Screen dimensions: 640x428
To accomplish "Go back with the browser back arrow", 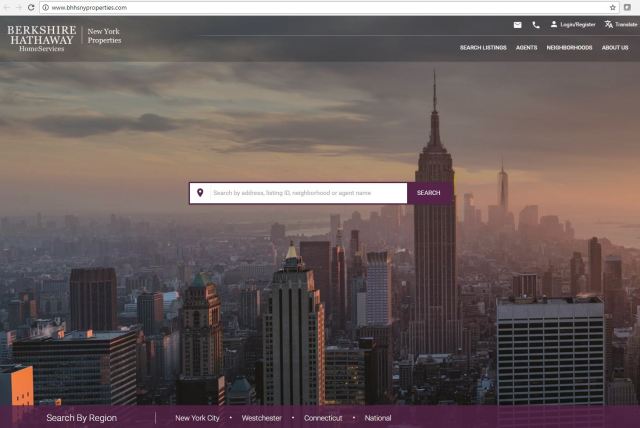I will [6, 7].
